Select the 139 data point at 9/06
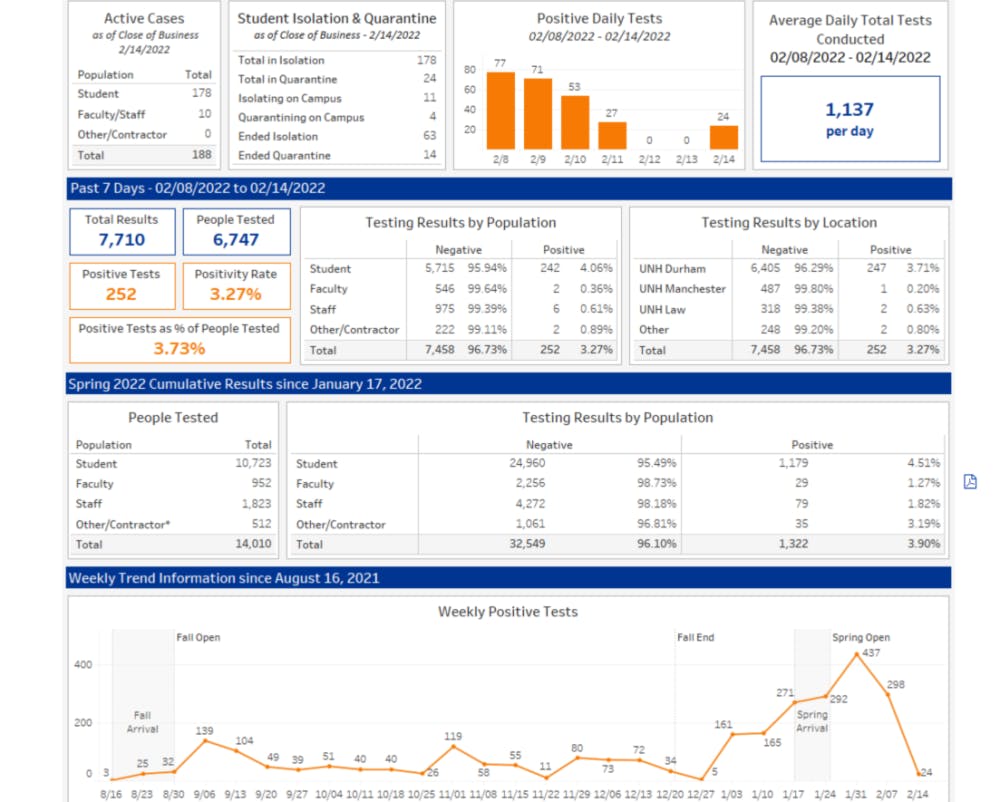 [205, 741]
